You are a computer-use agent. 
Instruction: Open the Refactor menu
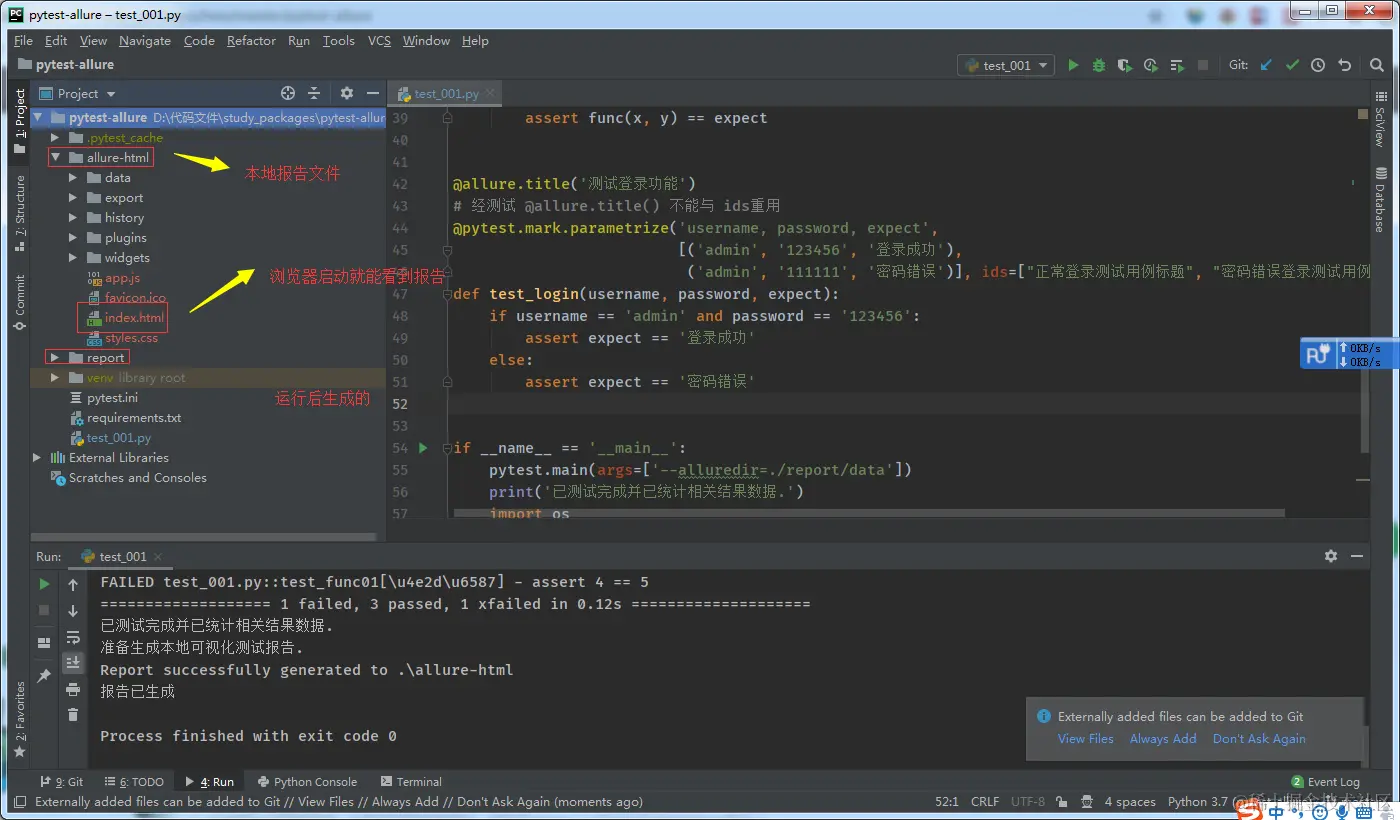[251, 40]
